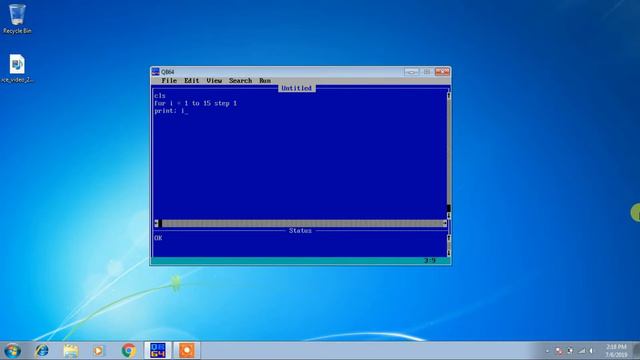
Task: Open the power tray icon
Action: tap(570, 351)
